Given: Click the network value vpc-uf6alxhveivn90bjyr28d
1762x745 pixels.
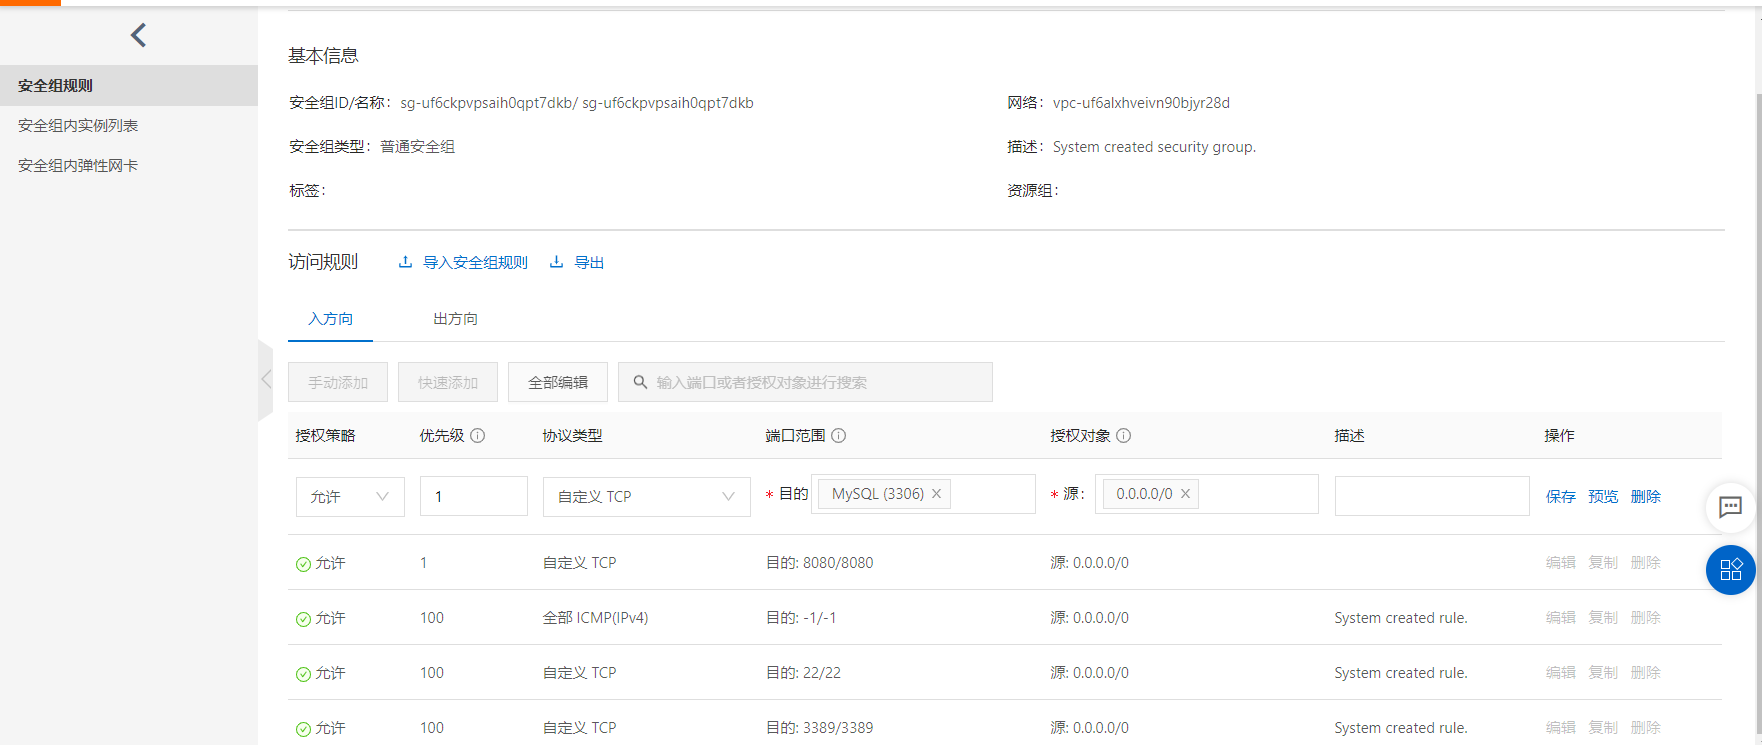Looking at the screenshot, I should [x=1141, y=103].
